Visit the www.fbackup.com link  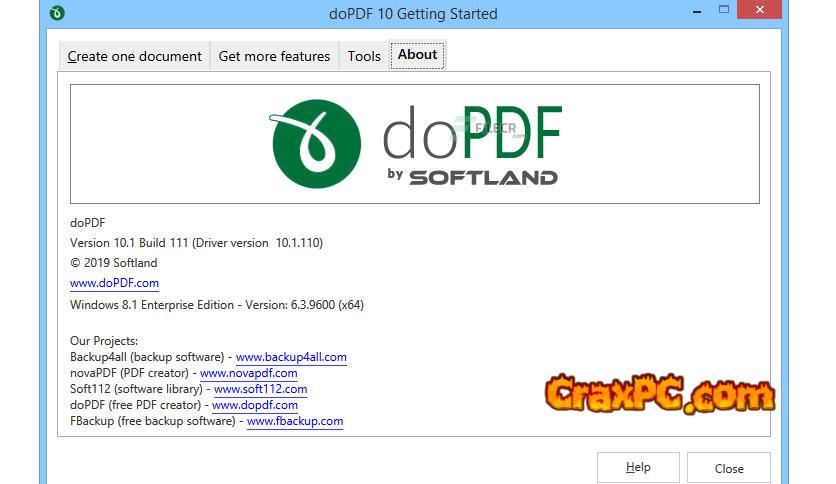pos(295,421)
